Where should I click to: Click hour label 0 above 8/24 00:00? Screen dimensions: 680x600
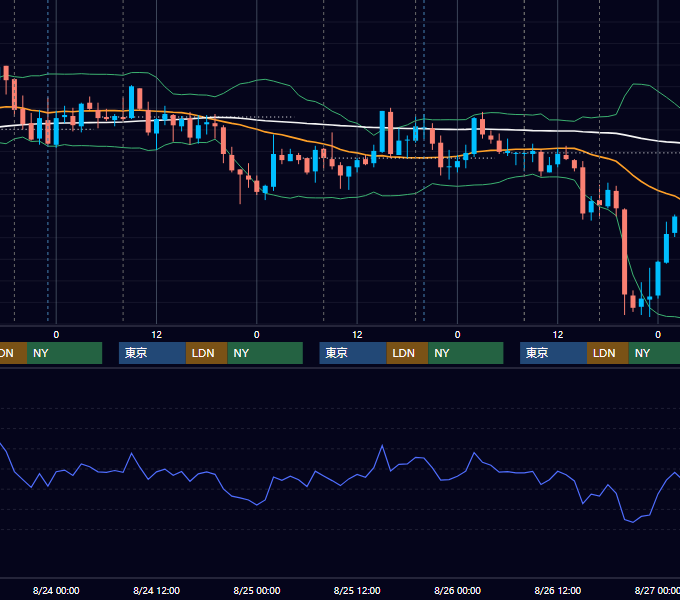[x=56, y=335]
